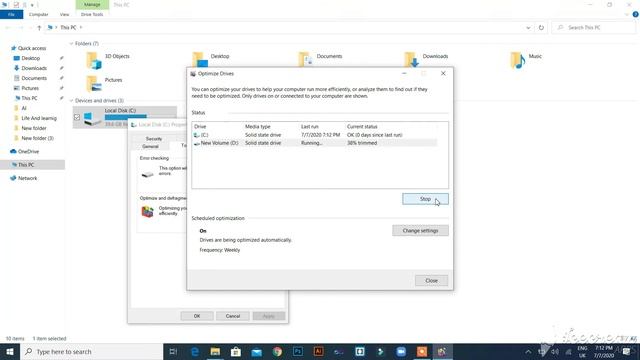The image size is (640, 360).
Task: Expand the hidden system tray icons
Action: pos(528,351)
